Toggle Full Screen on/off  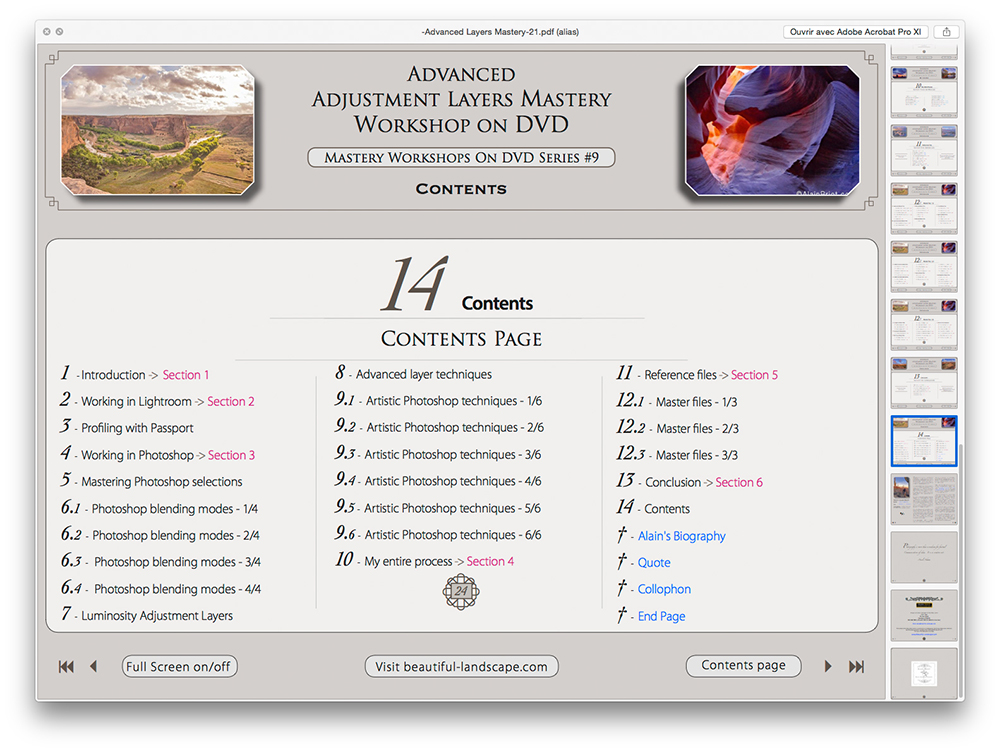[x=179, y=667]
